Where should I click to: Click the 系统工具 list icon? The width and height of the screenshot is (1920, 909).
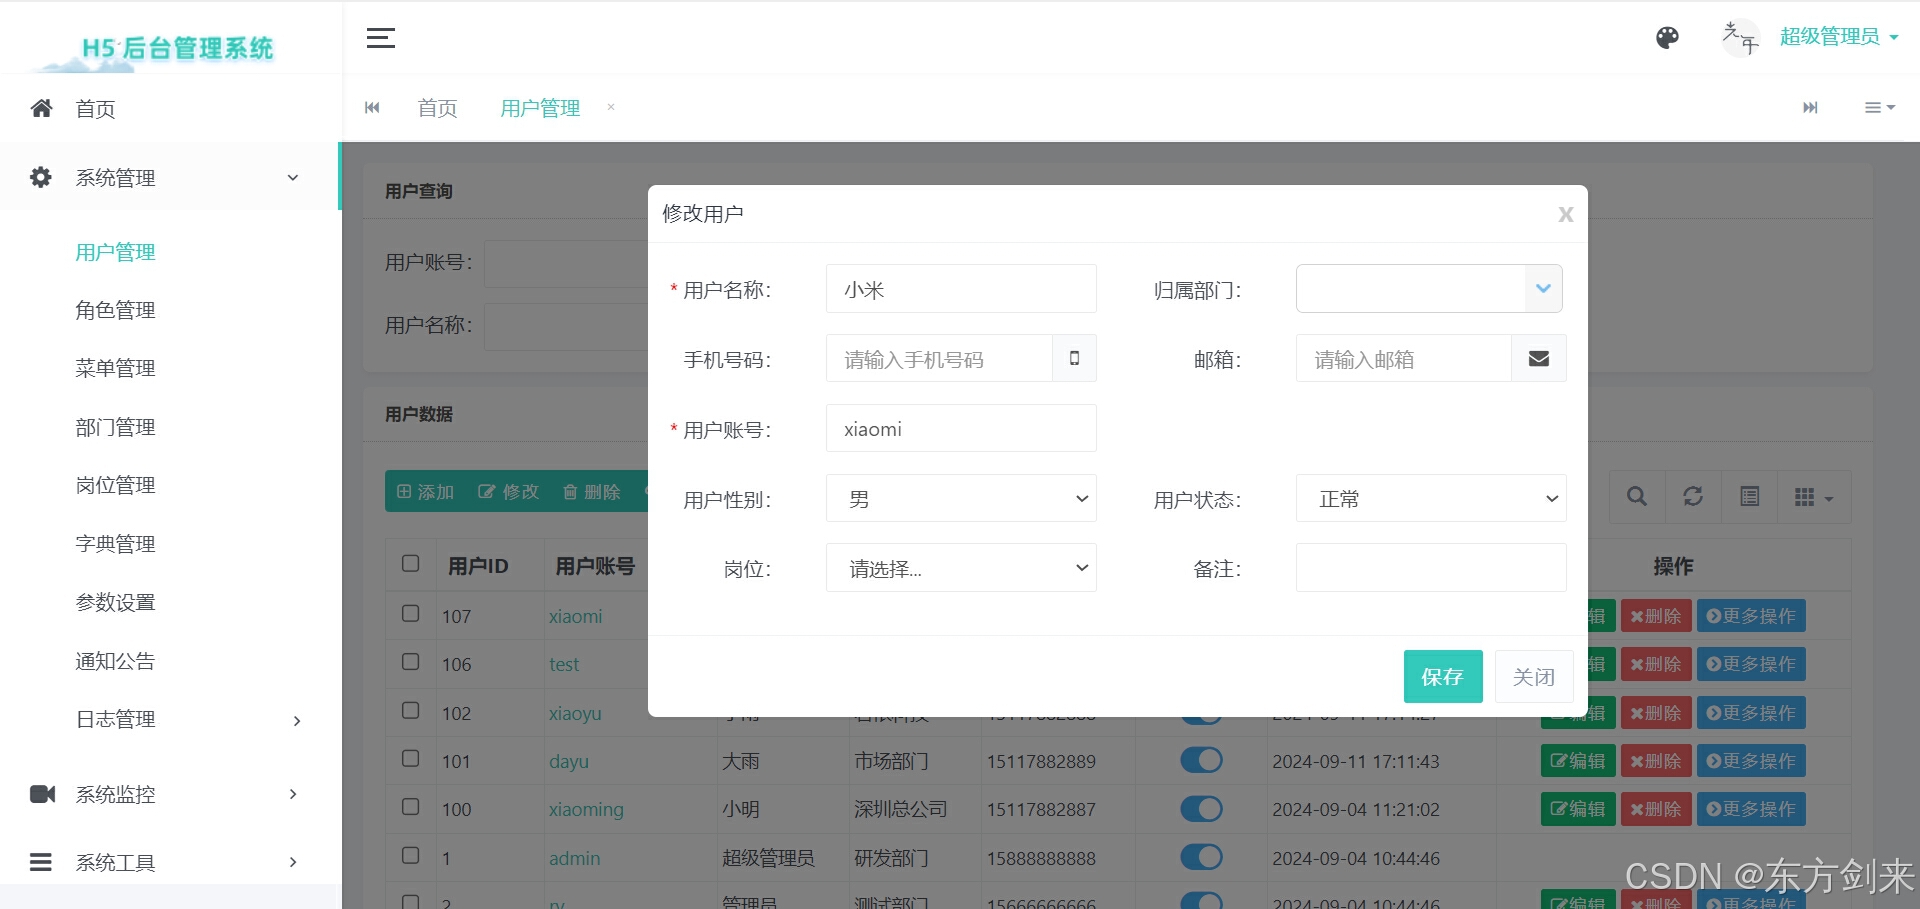[x=41, y=862]
